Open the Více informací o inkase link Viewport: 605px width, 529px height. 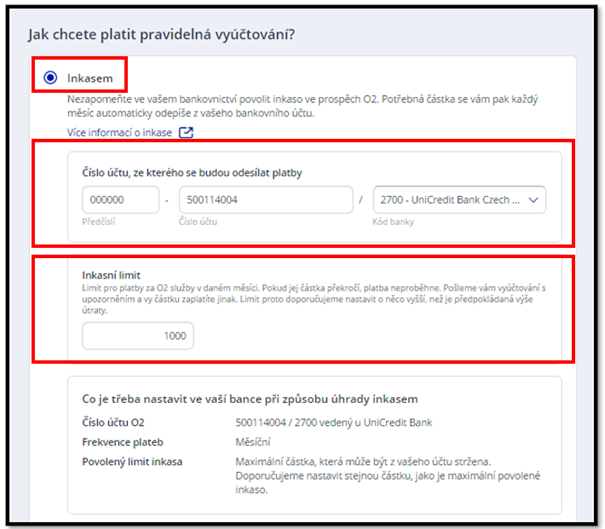pos(119,133)
